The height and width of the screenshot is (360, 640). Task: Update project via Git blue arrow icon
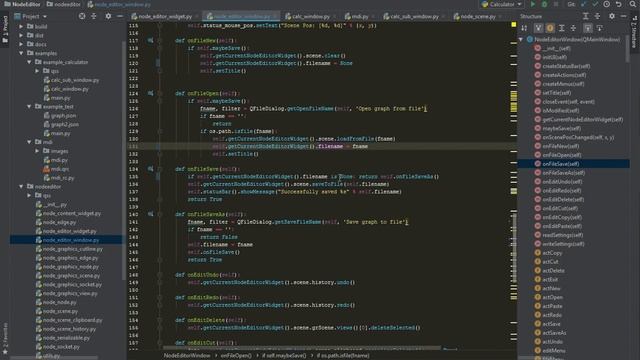pyautogui.click(x=584, y=4)
